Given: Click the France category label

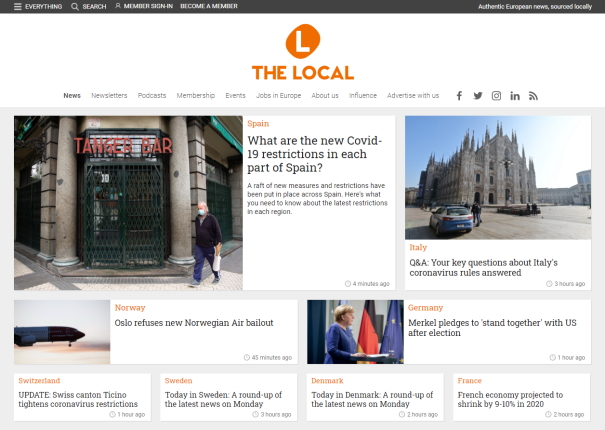Looking at the screenshot, I should click(470, 381).
